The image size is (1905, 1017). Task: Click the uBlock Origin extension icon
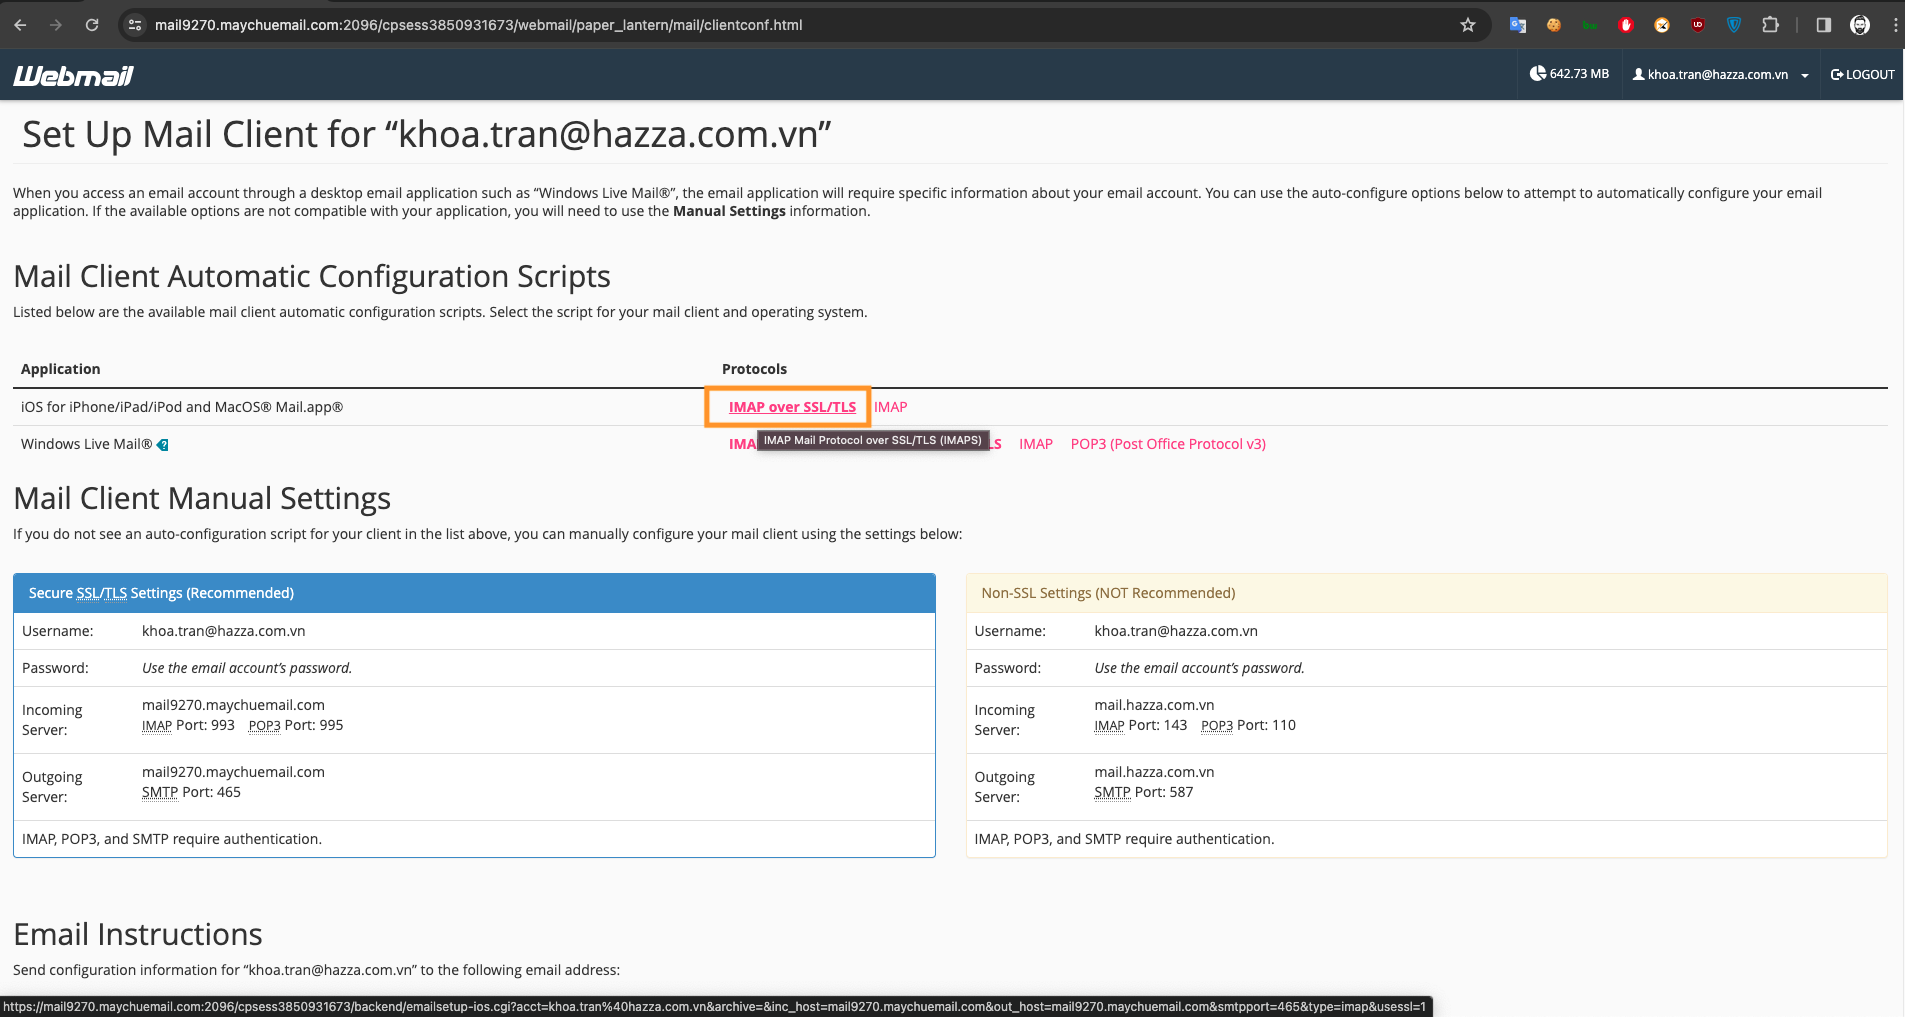[x=1697, y=24]
